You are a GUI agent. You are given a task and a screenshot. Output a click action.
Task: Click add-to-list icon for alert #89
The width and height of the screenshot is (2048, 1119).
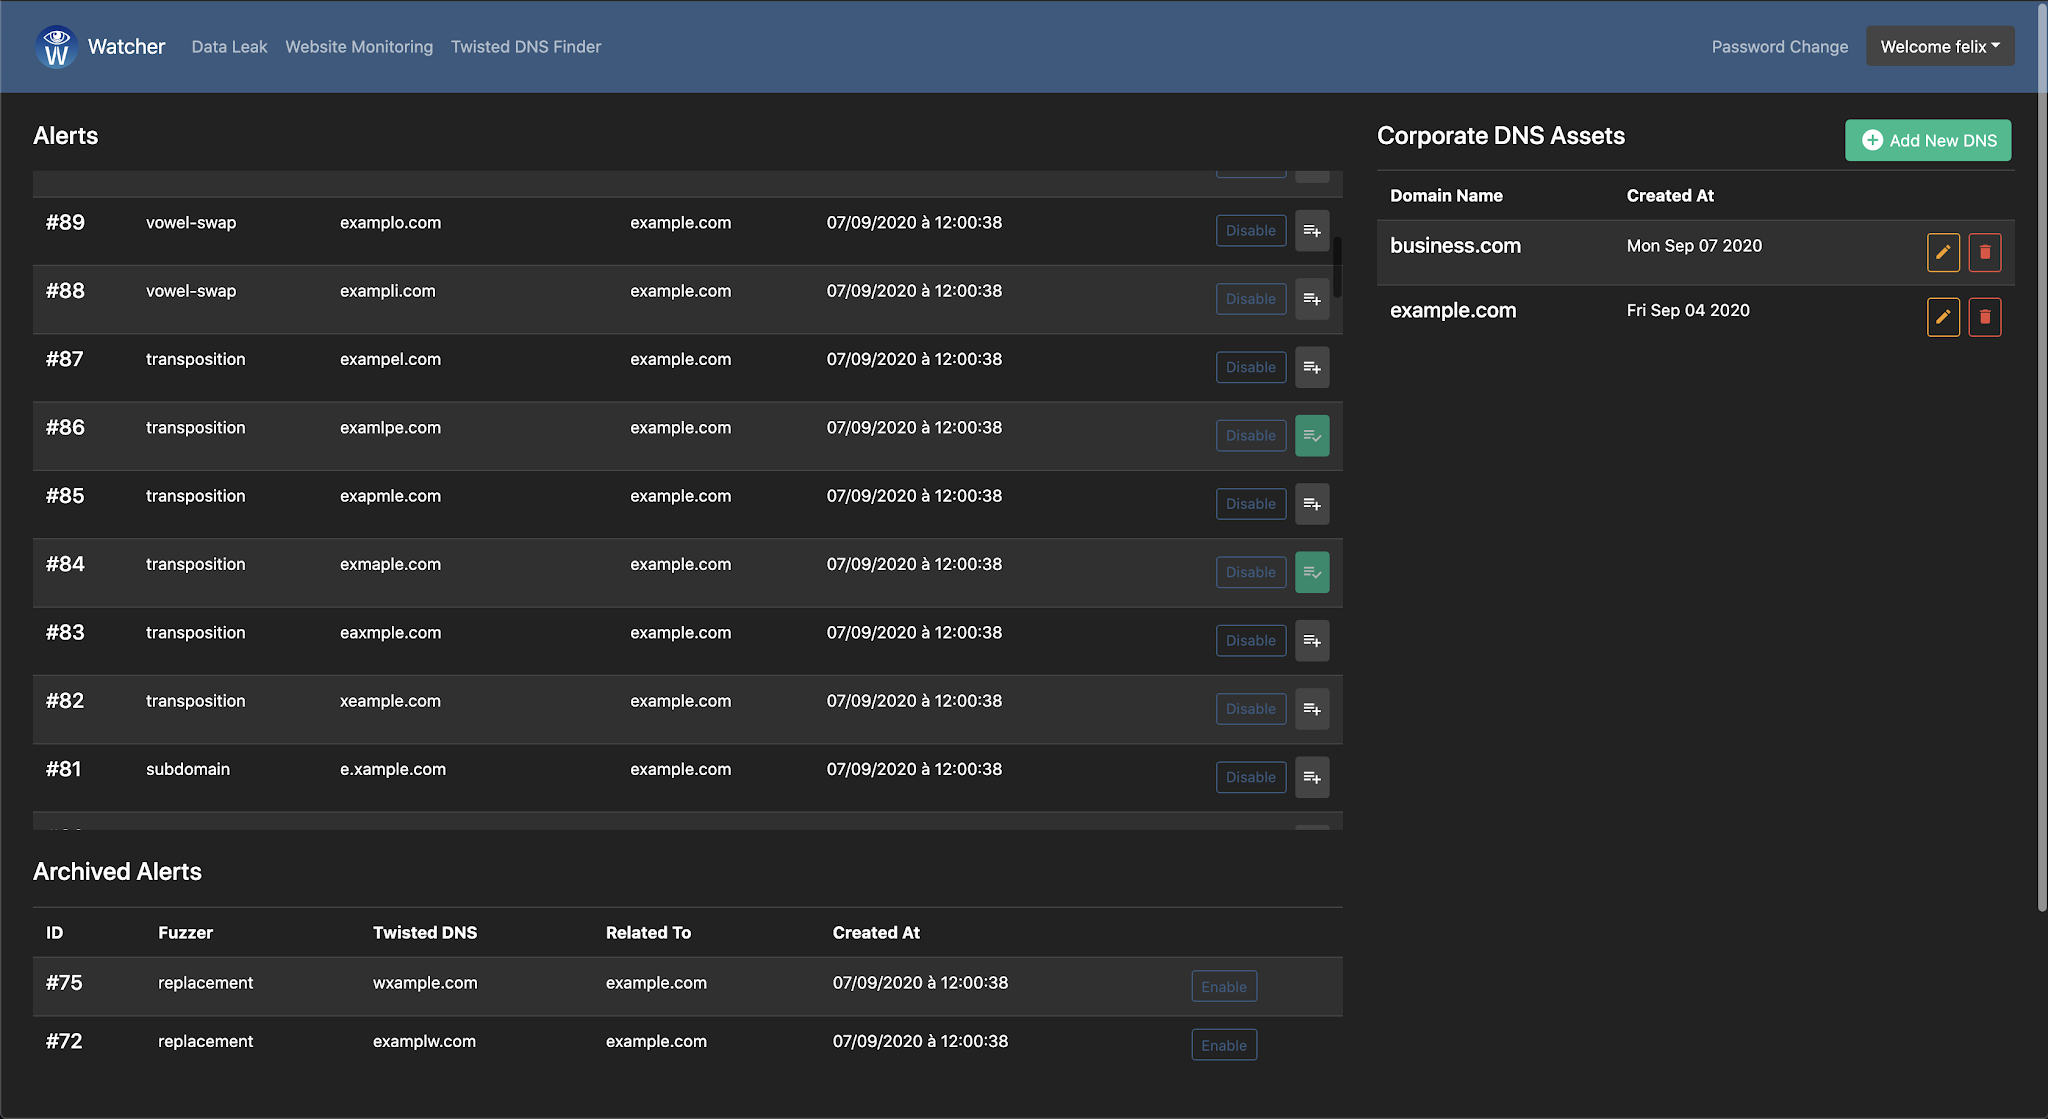pyautogui.click(x=1312, y=231)
